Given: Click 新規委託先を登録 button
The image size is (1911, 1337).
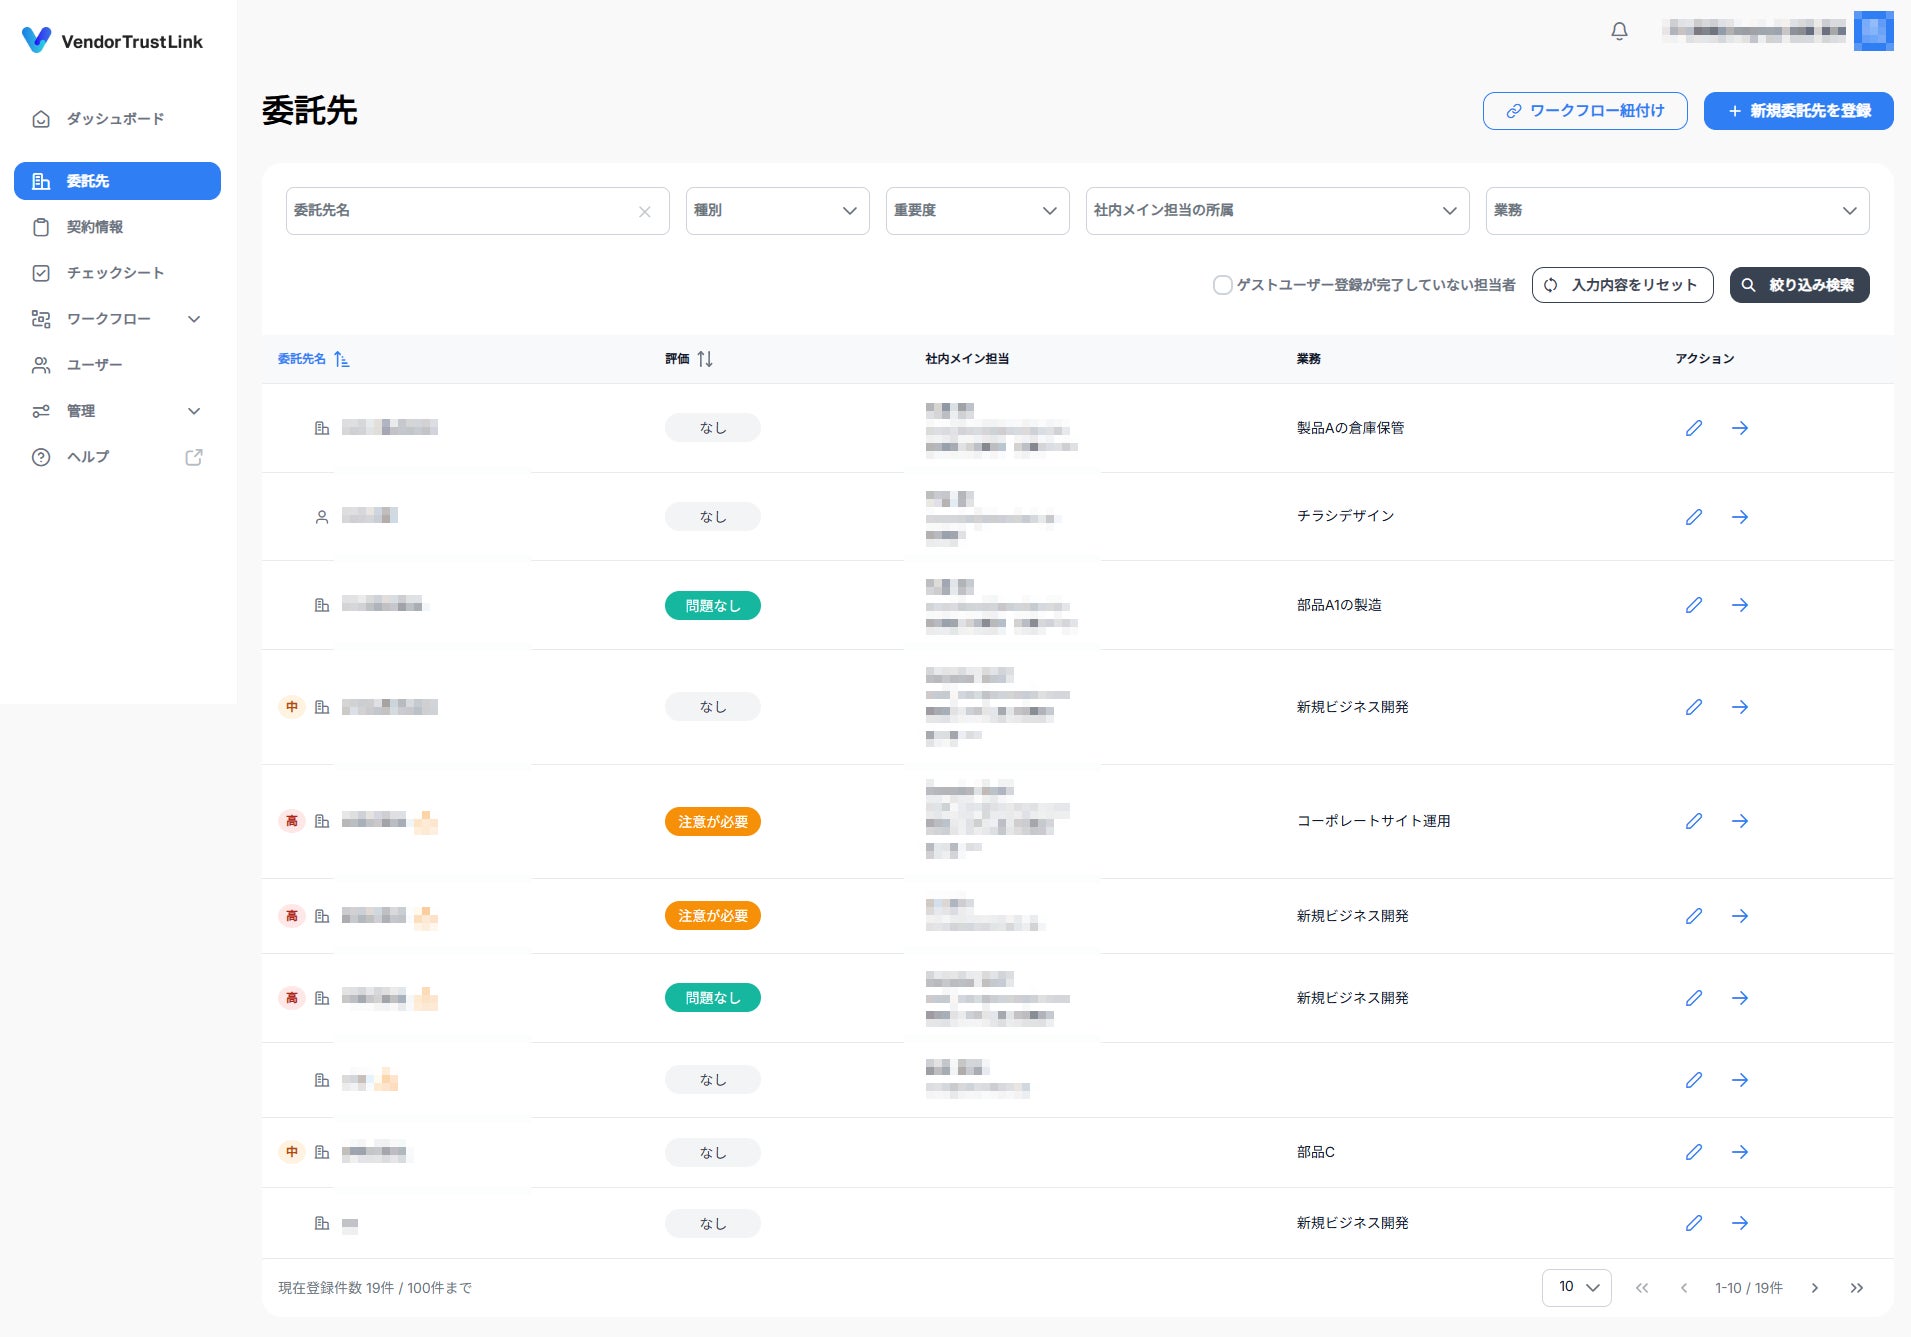Looking at the screenshot, I should pyautogui.click(x=1798, y=111).
